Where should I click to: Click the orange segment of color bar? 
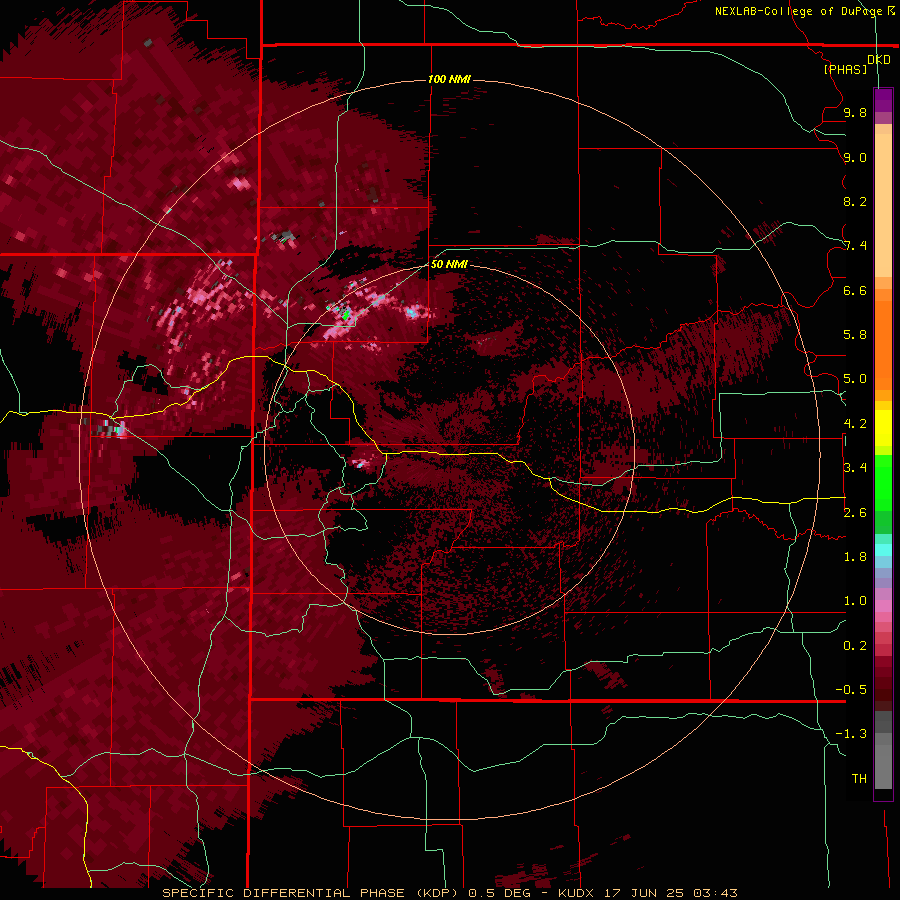pos(883,344)
